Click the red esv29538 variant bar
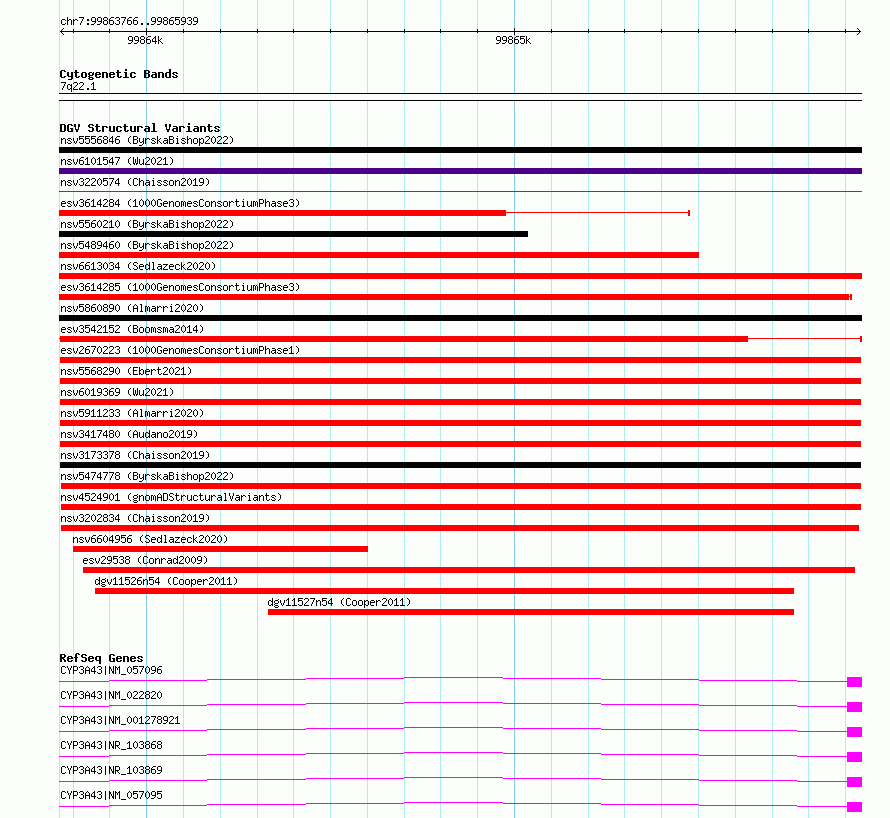Viewport: 890px width, 818px height. pyautogui.click(x=469, y=570)
